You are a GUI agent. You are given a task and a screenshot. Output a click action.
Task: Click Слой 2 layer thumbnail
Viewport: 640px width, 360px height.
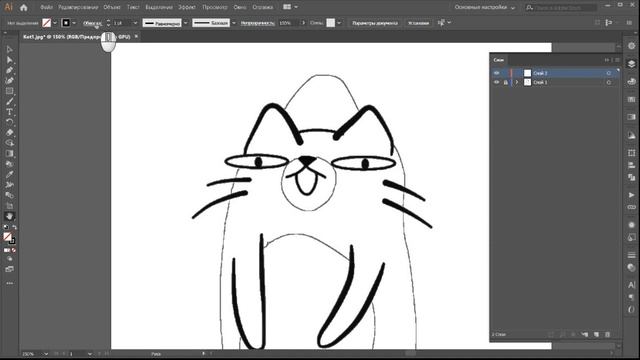527,73
